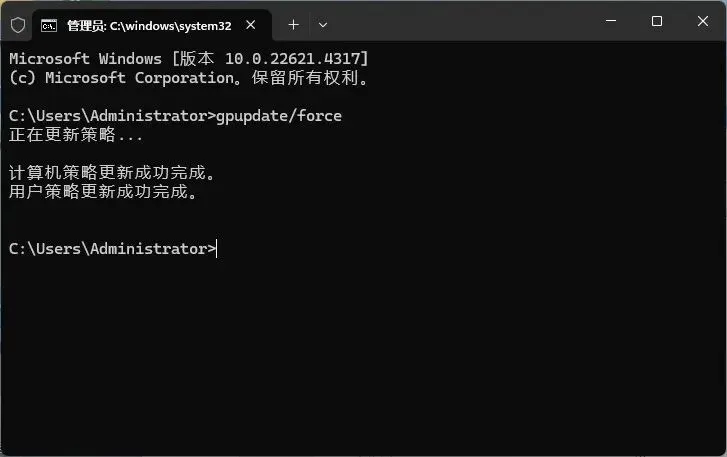Click the 正在更新策略... output line

click(76, 135)
